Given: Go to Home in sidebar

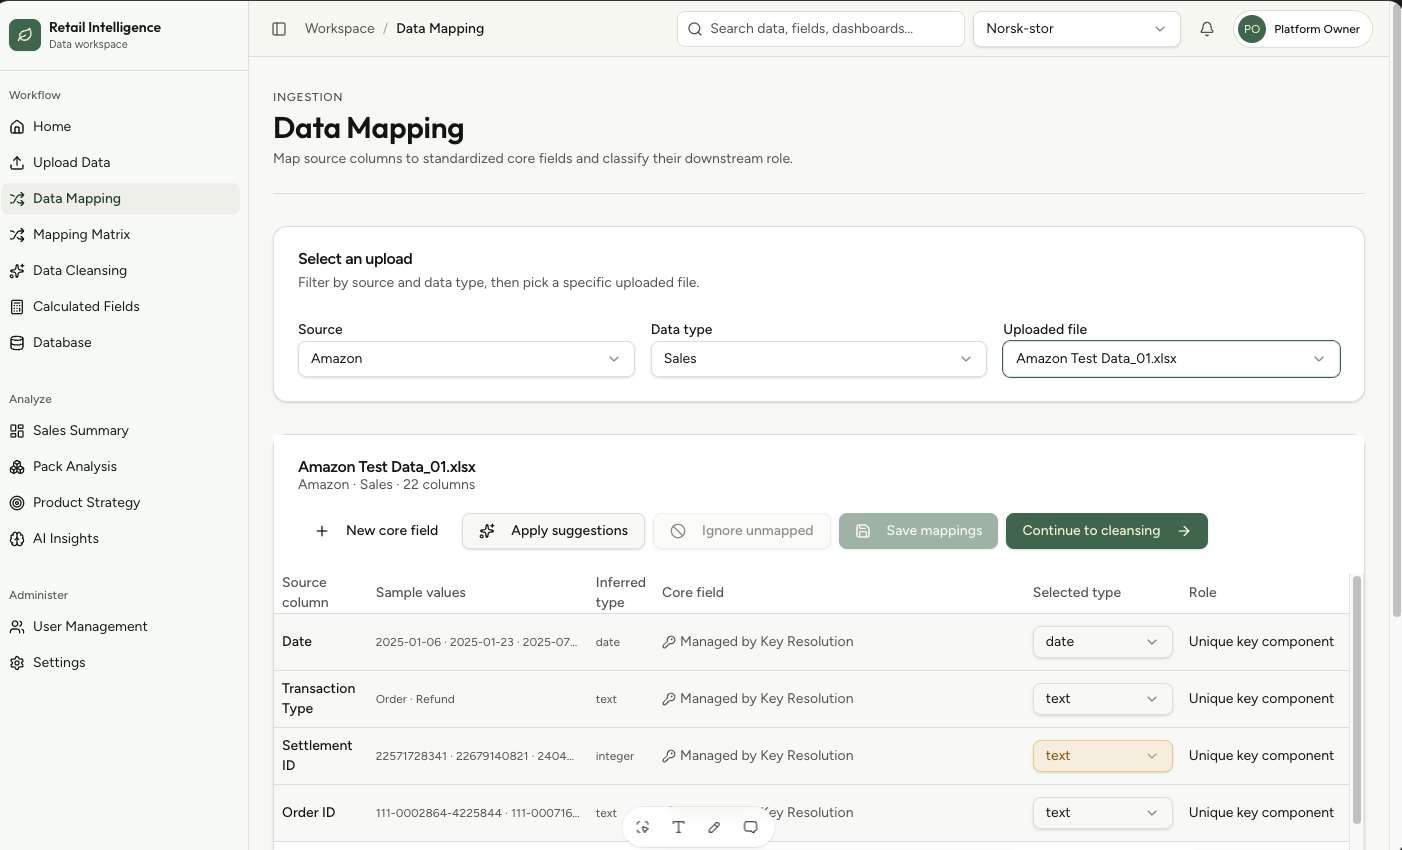Looking at the screenshot, I should pyautogui.click(x=121, y=127).
